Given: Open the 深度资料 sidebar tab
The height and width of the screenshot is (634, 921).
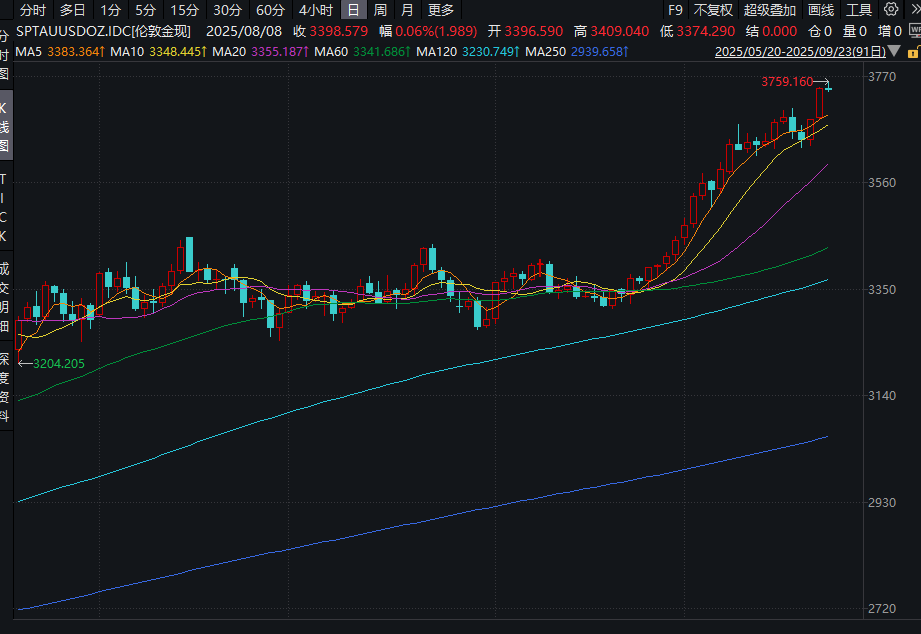Looking at the screenshot, I should (x=4, y=385).
